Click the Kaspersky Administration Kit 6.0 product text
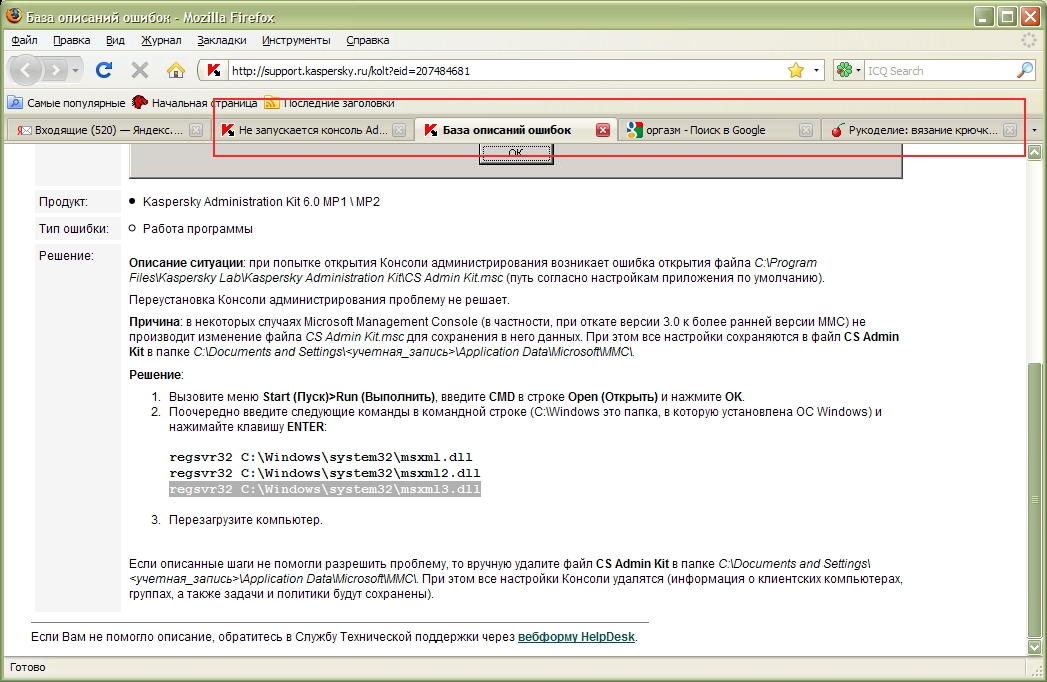The width and height of the screenshot is (1047, 682). pos(261,202)
